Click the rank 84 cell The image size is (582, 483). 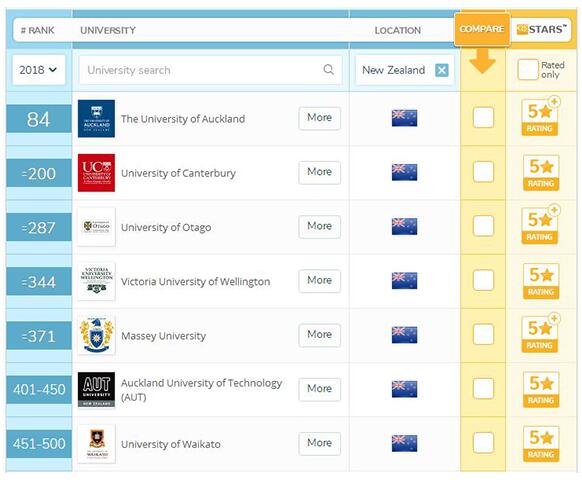tap(39, 119)
